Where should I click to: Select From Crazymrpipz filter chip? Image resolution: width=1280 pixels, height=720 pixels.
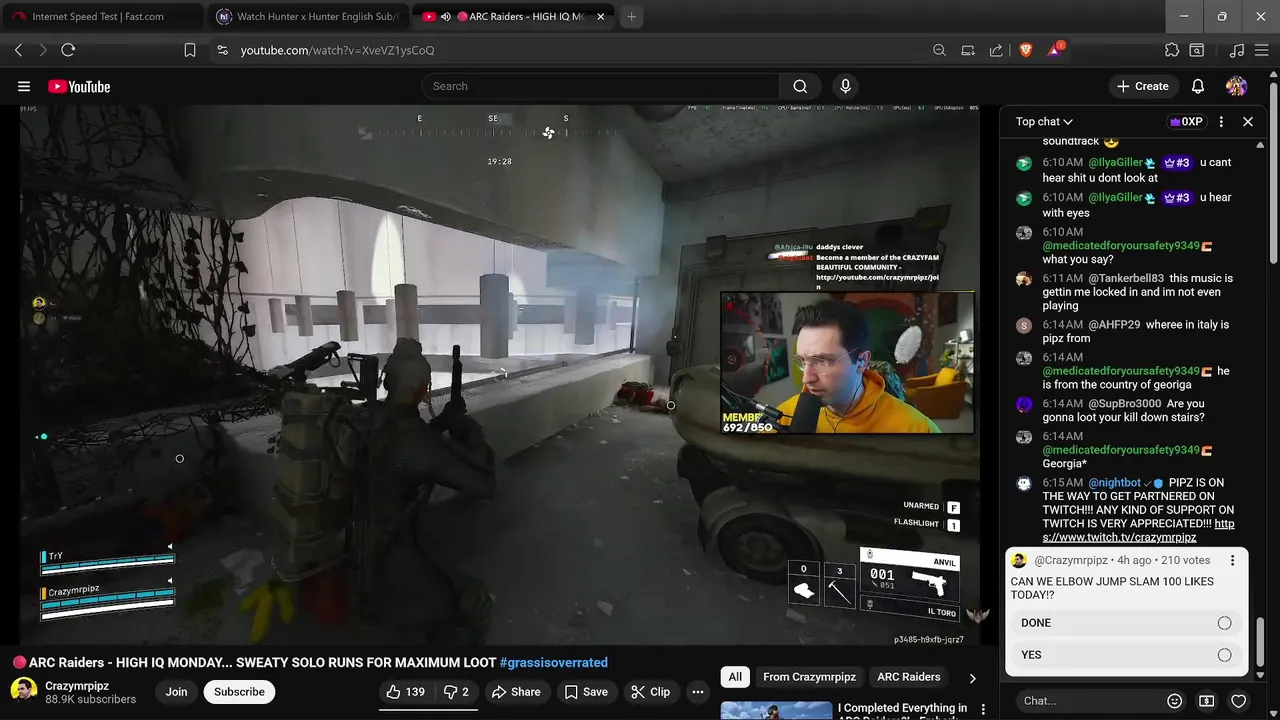click(x=809, y=677)
